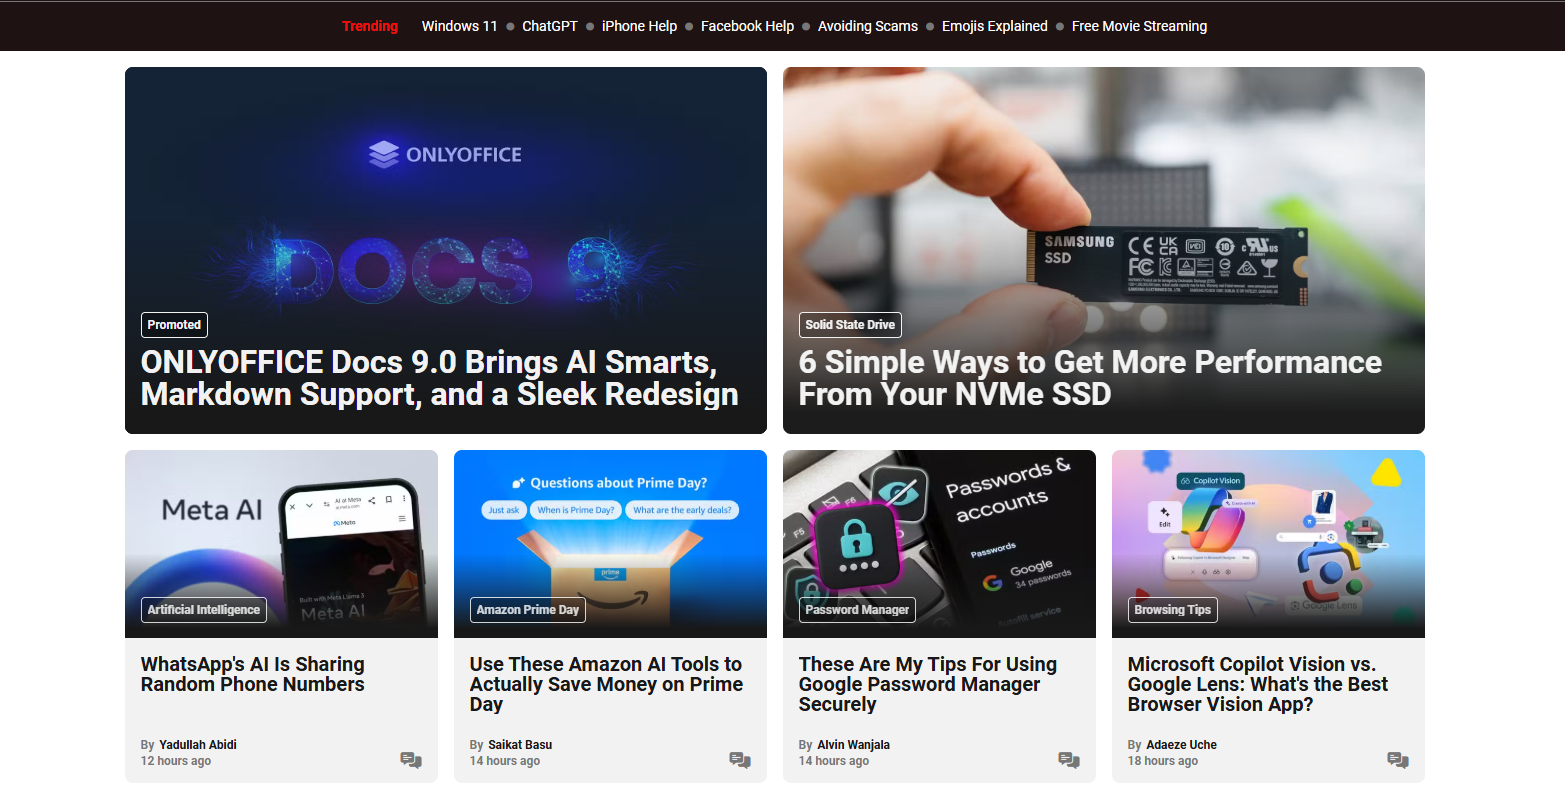The height and width of the screenshot is (806, 1565).
Task: Select Windows 11 in the Trending bar
Action: pos(459,26)
